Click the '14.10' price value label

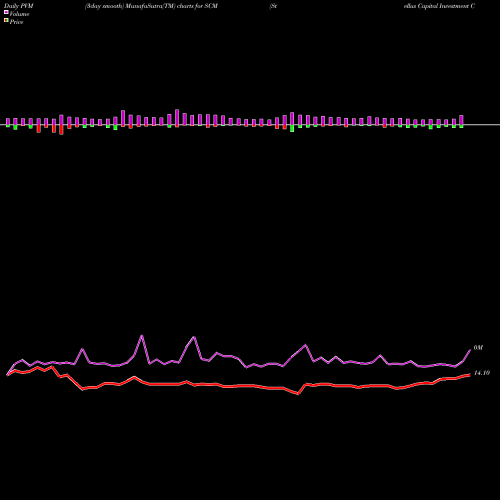pyautogui.click(x=482, y=373)
